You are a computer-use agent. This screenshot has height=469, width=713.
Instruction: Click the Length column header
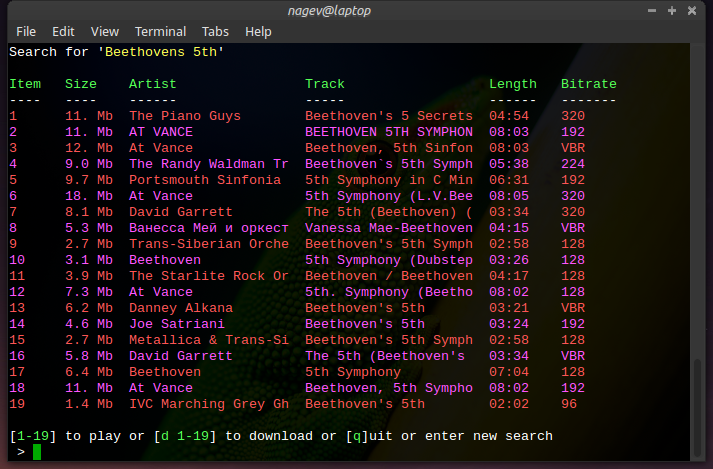click(x=513, y=84)
